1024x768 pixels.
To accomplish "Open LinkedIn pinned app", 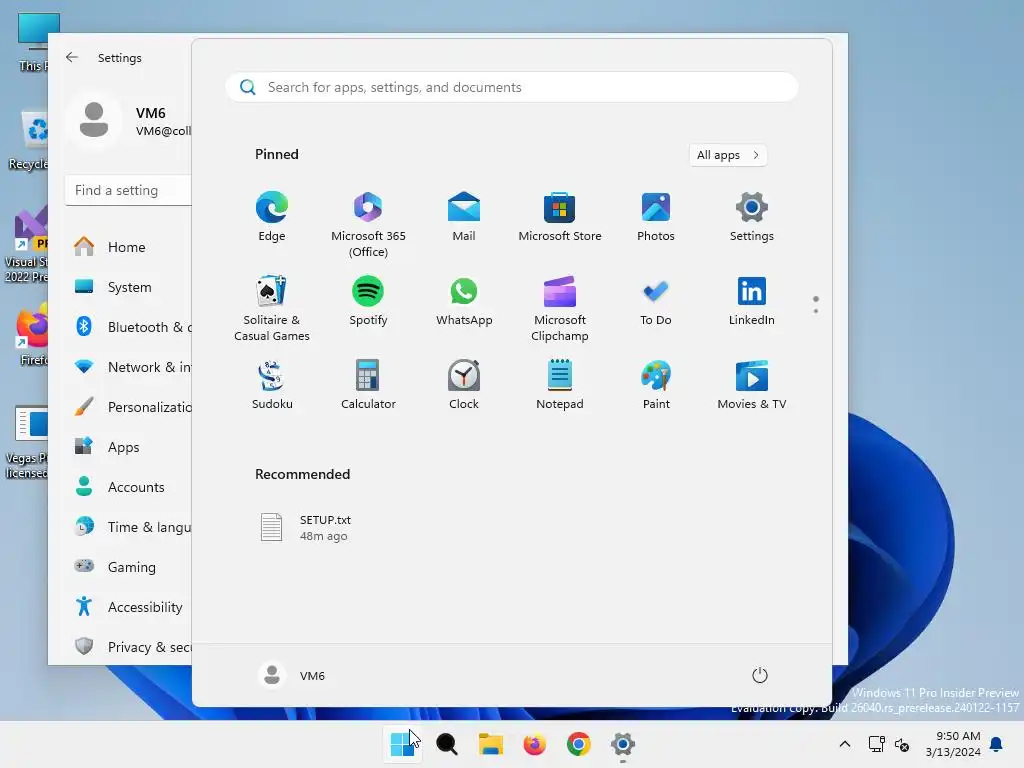I will pyautogui.click(x=752, y=301).
